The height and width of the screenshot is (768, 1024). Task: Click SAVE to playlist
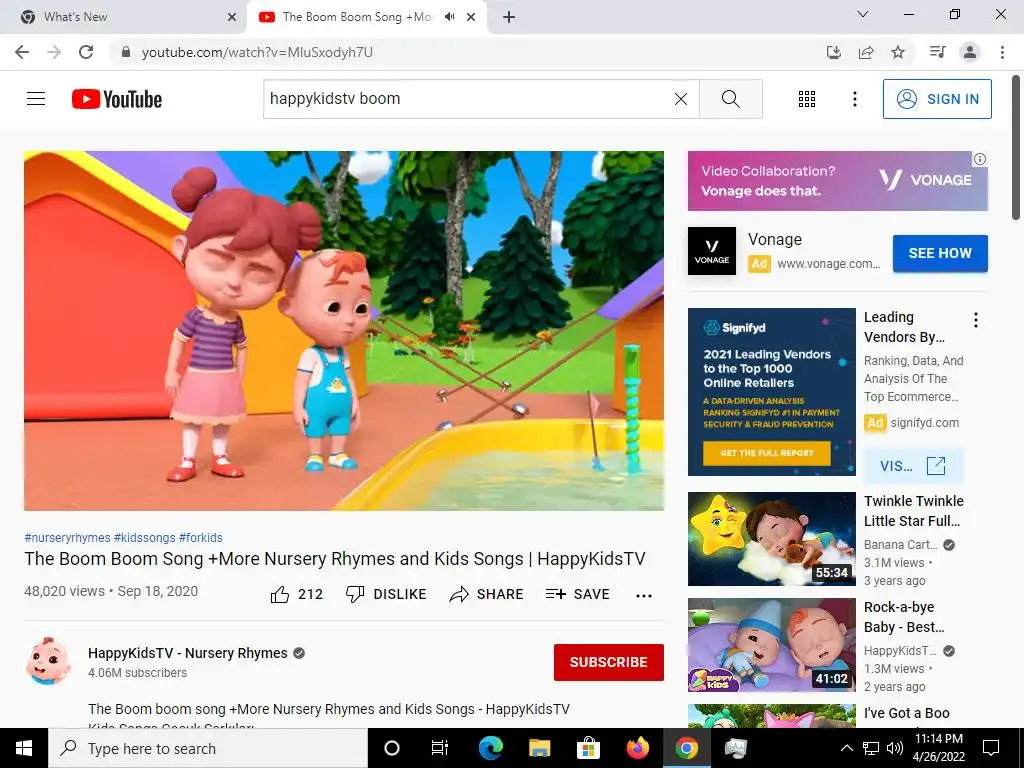coord(578,594)
